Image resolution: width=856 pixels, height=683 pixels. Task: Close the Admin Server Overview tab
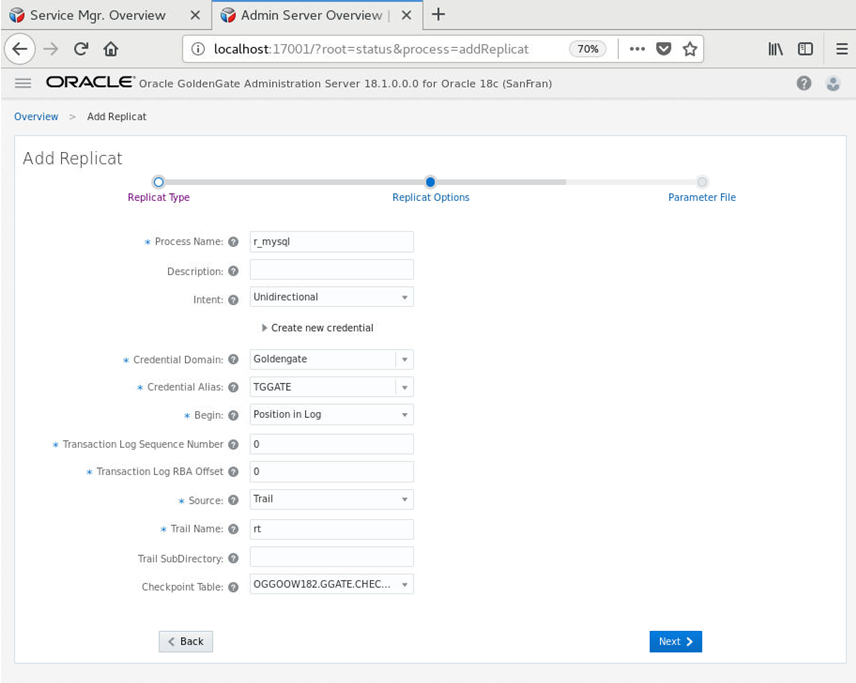click(x=406, y=15)
